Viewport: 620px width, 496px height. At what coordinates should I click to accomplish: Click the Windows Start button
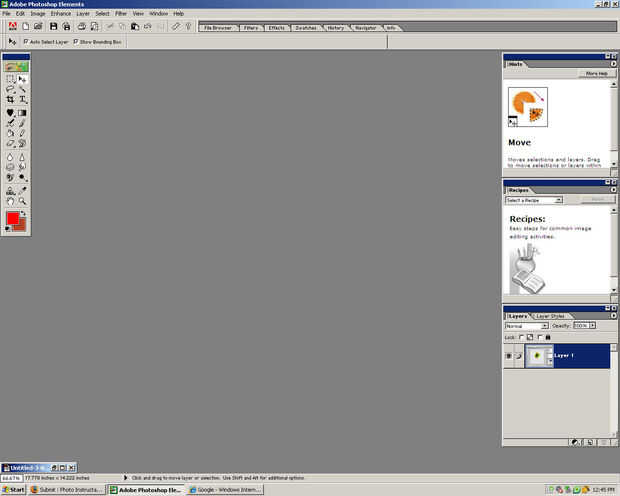(x=13, y=490)
